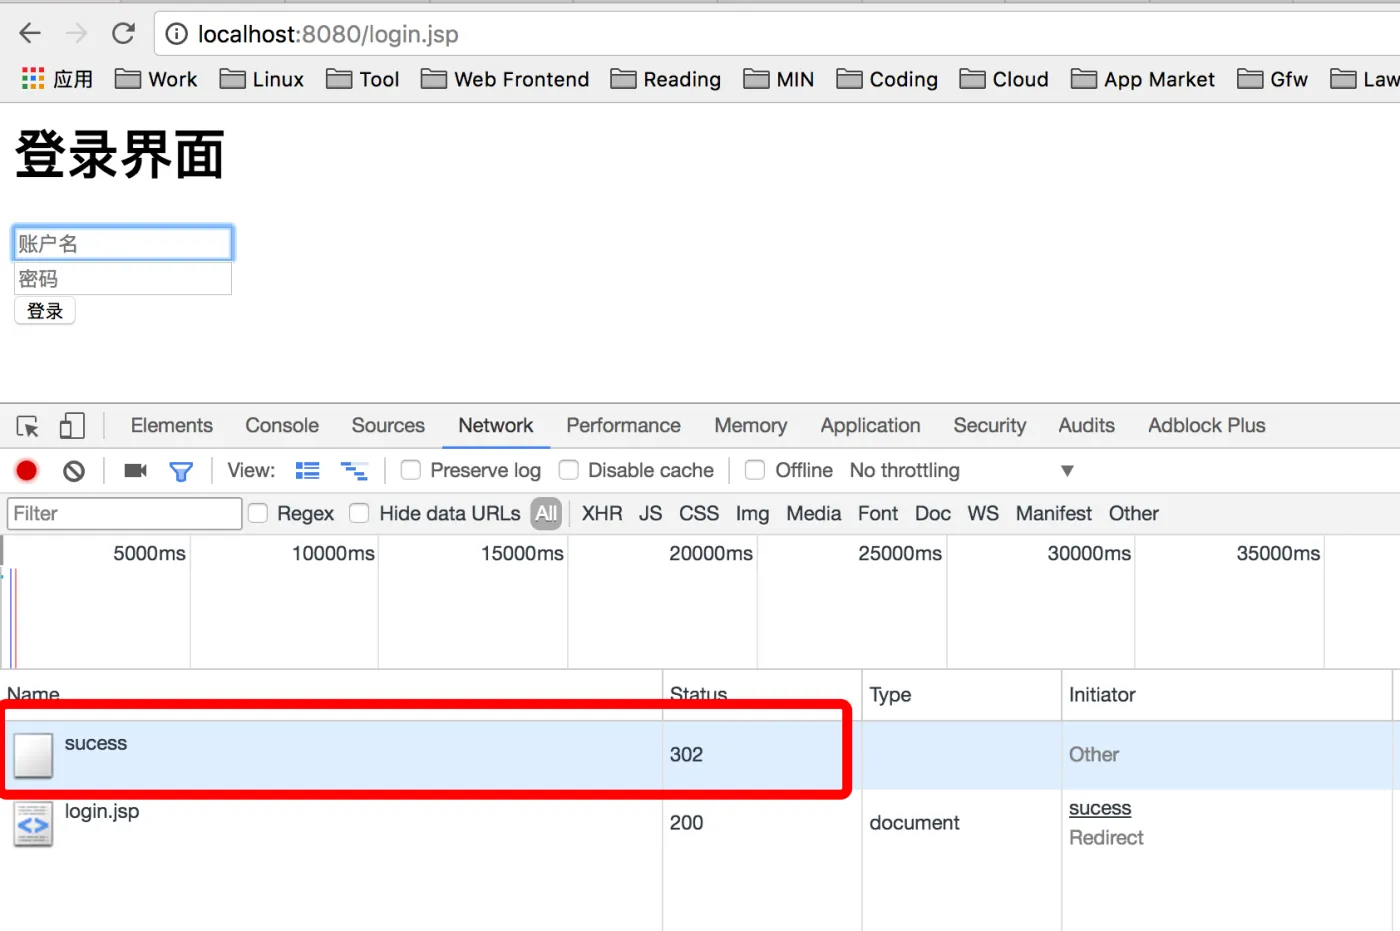Toggle the device toolbar icon

71,426
